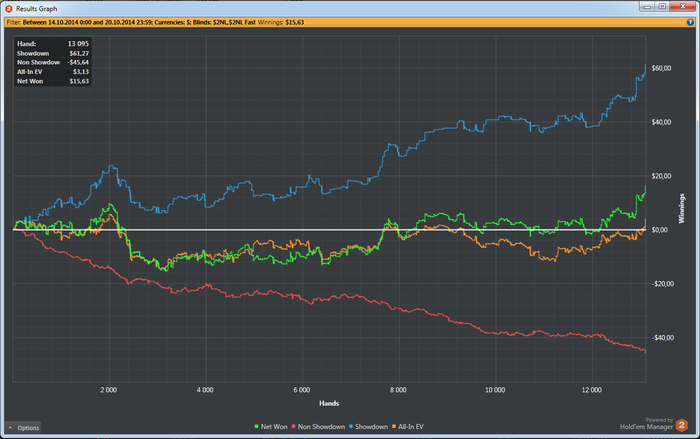The image size is (700, 439).
Task: Click the $0,00 axis label
Action: [659, 230]
